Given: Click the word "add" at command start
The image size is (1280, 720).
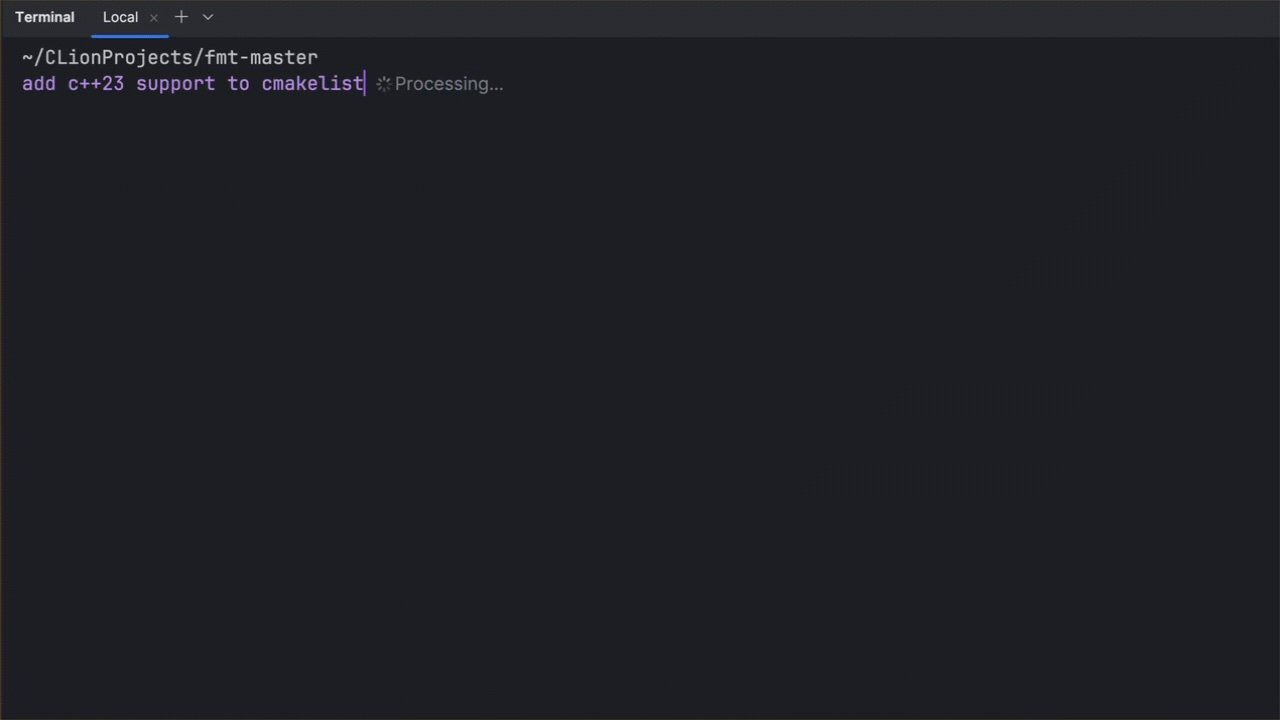Looking at the screenshot, I should tap(39, 84).
